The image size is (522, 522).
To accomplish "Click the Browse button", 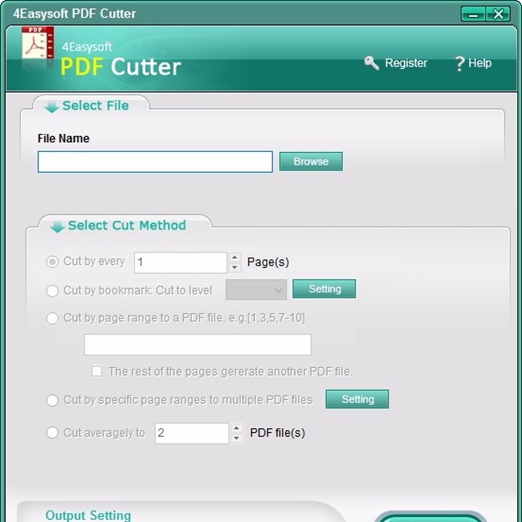I will click(x=311, y=162).
